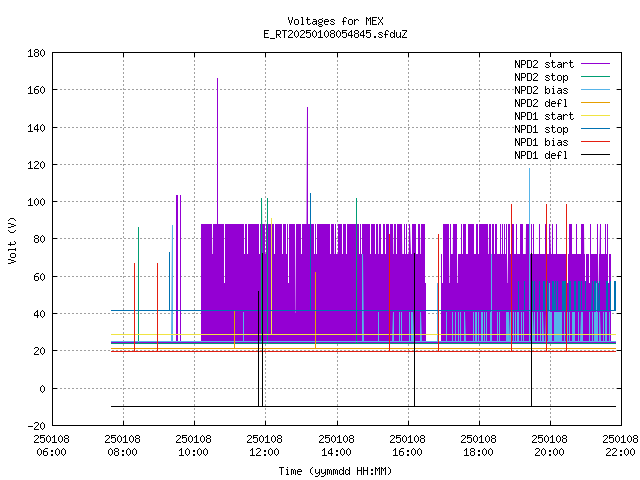
Task: Click the NPD1 stop legend label
Action: pyautogui.click(x=541, y=129)
